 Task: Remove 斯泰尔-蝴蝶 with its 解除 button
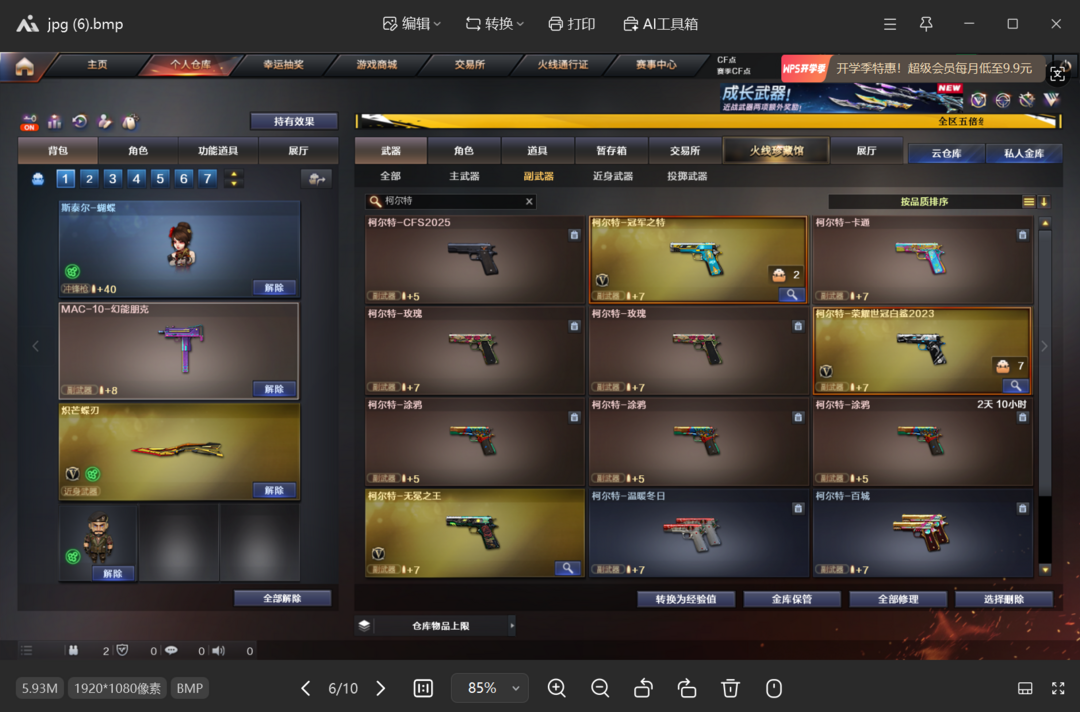pyautogui.click(x=274, y=287)
